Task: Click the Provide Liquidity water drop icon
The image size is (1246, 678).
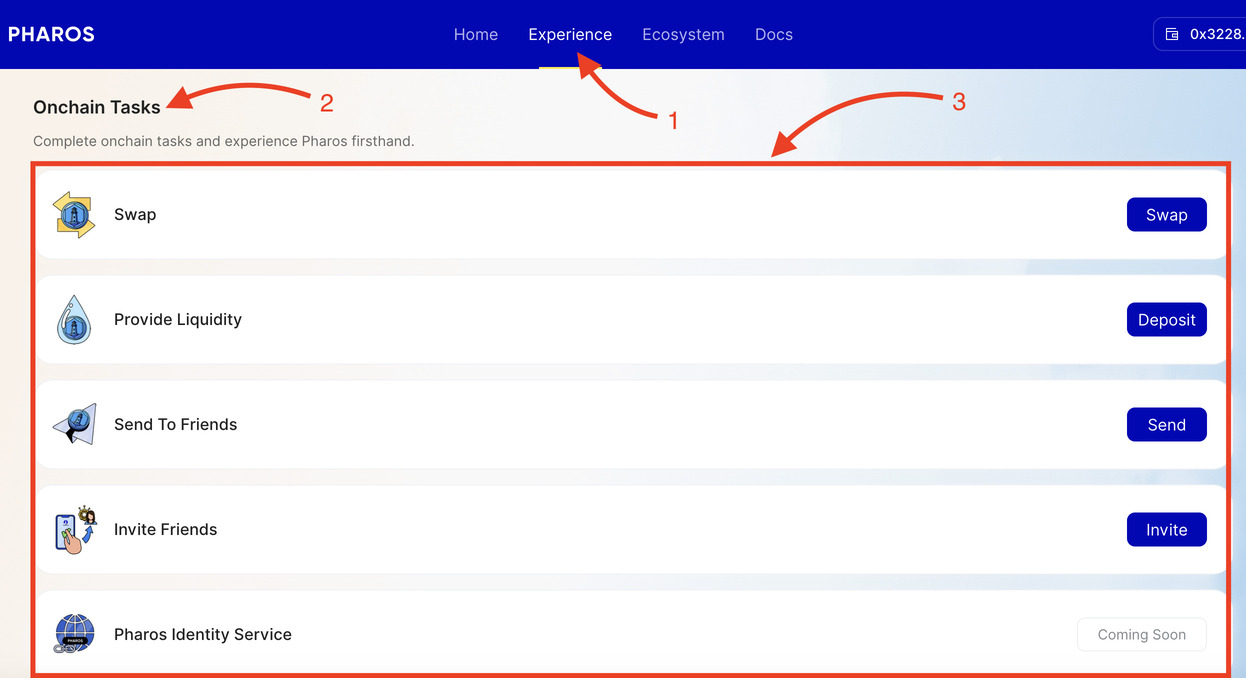Action: [x=74, y=320]
